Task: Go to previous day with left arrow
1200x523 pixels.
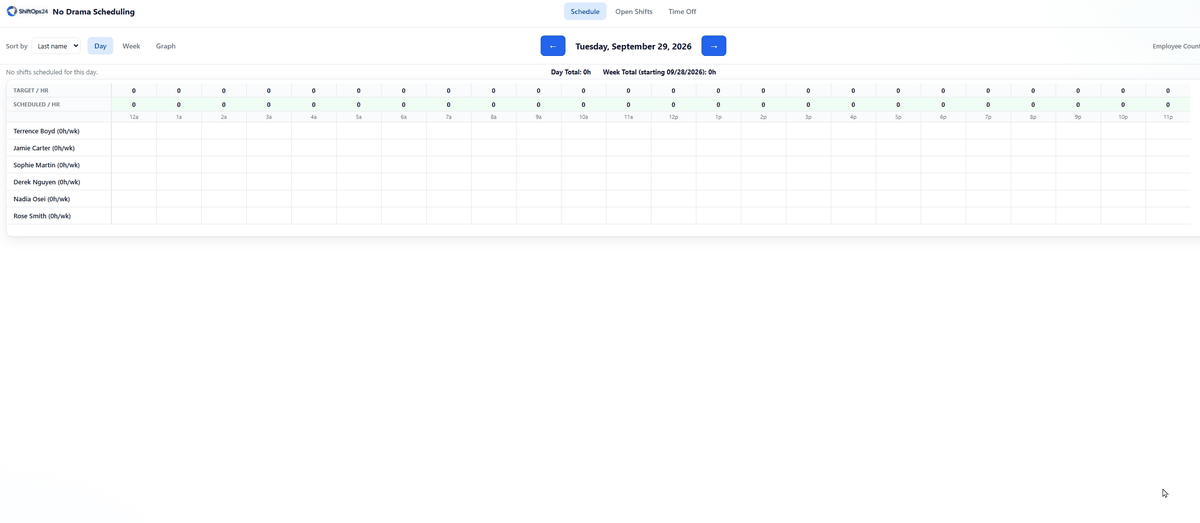Action: click(x=553, y=46)
